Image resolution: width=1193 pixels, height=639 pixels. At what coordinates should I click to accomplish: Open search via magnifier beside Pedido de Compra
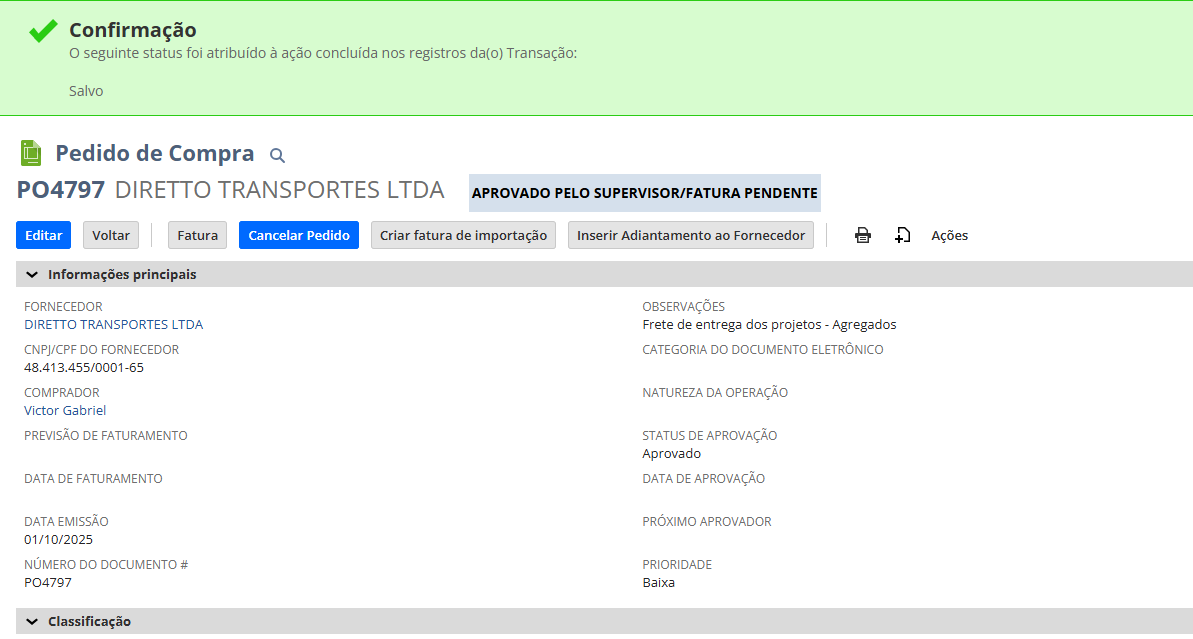[278, 155]
